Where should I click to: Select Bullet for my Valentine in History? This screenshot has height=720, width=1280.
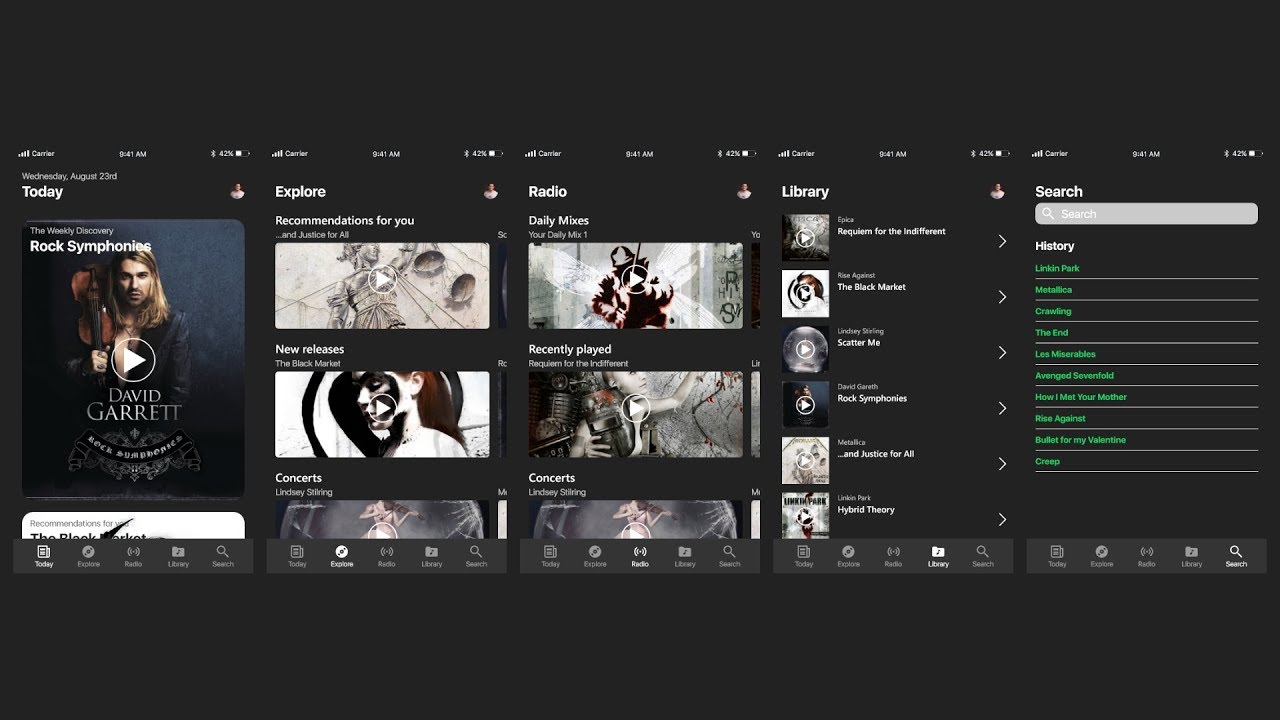(x=1080, y=440)
